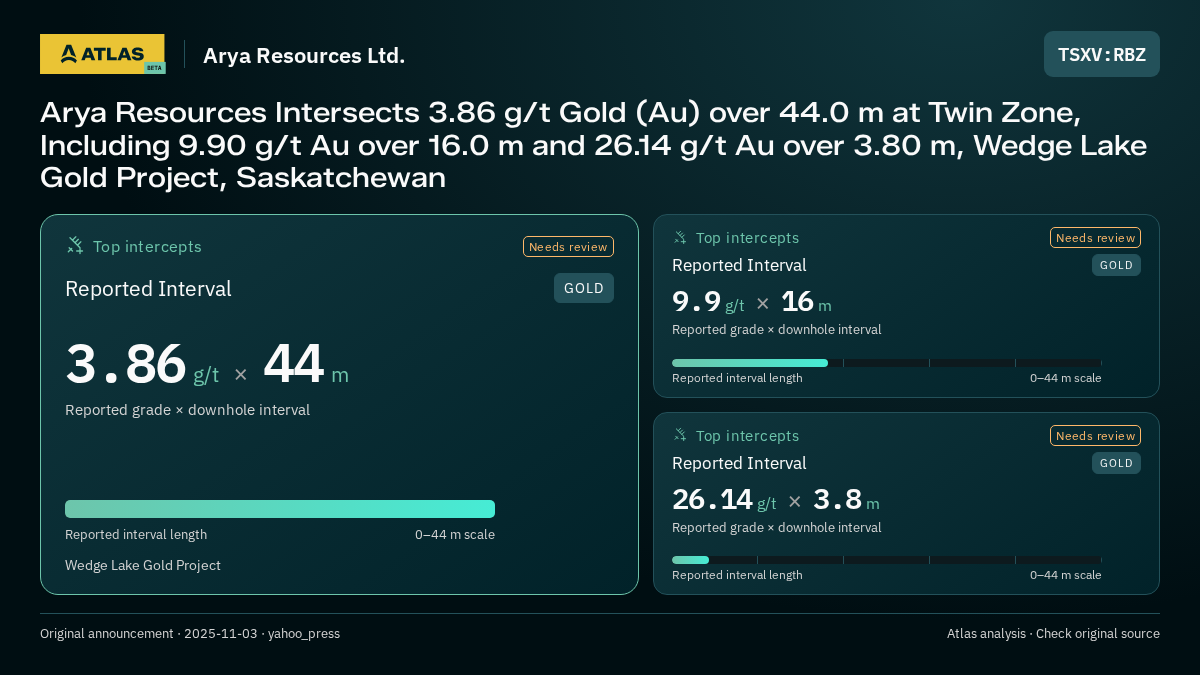Click the Arya Resources Ltd. company name
This screenshot has width=1200, height=675.
[x=304, y=55]
